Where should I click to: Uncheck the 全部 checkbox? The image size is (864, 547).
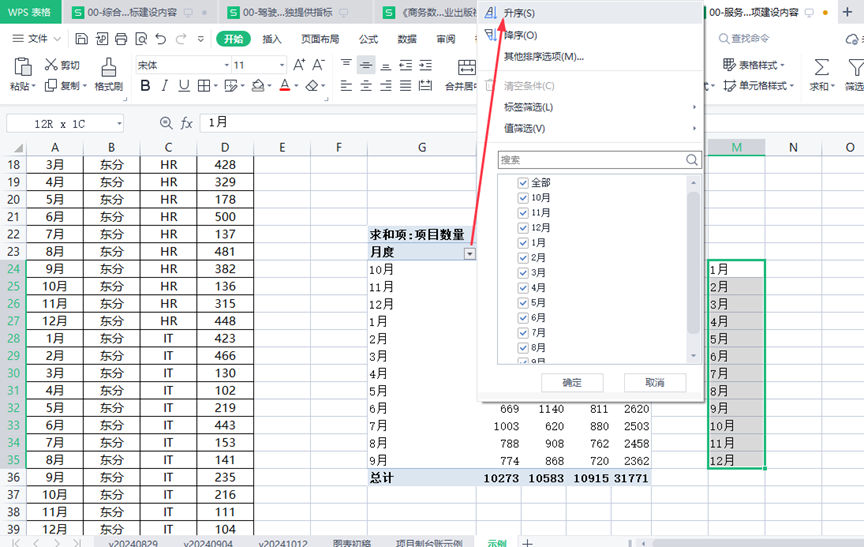[x=523, y=182]
